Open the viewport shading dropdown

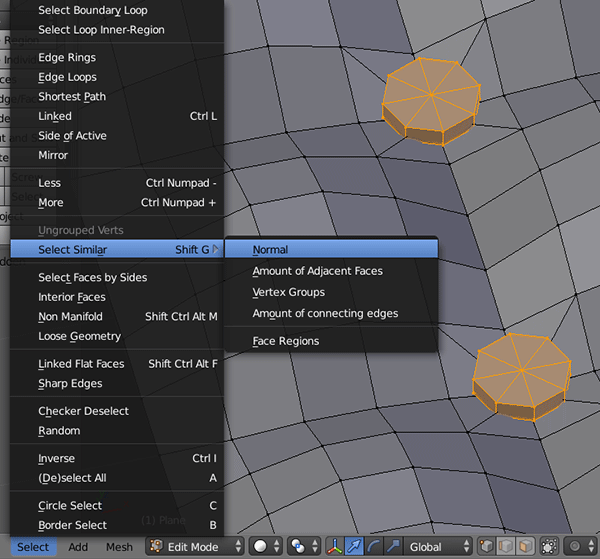(264, 547)
